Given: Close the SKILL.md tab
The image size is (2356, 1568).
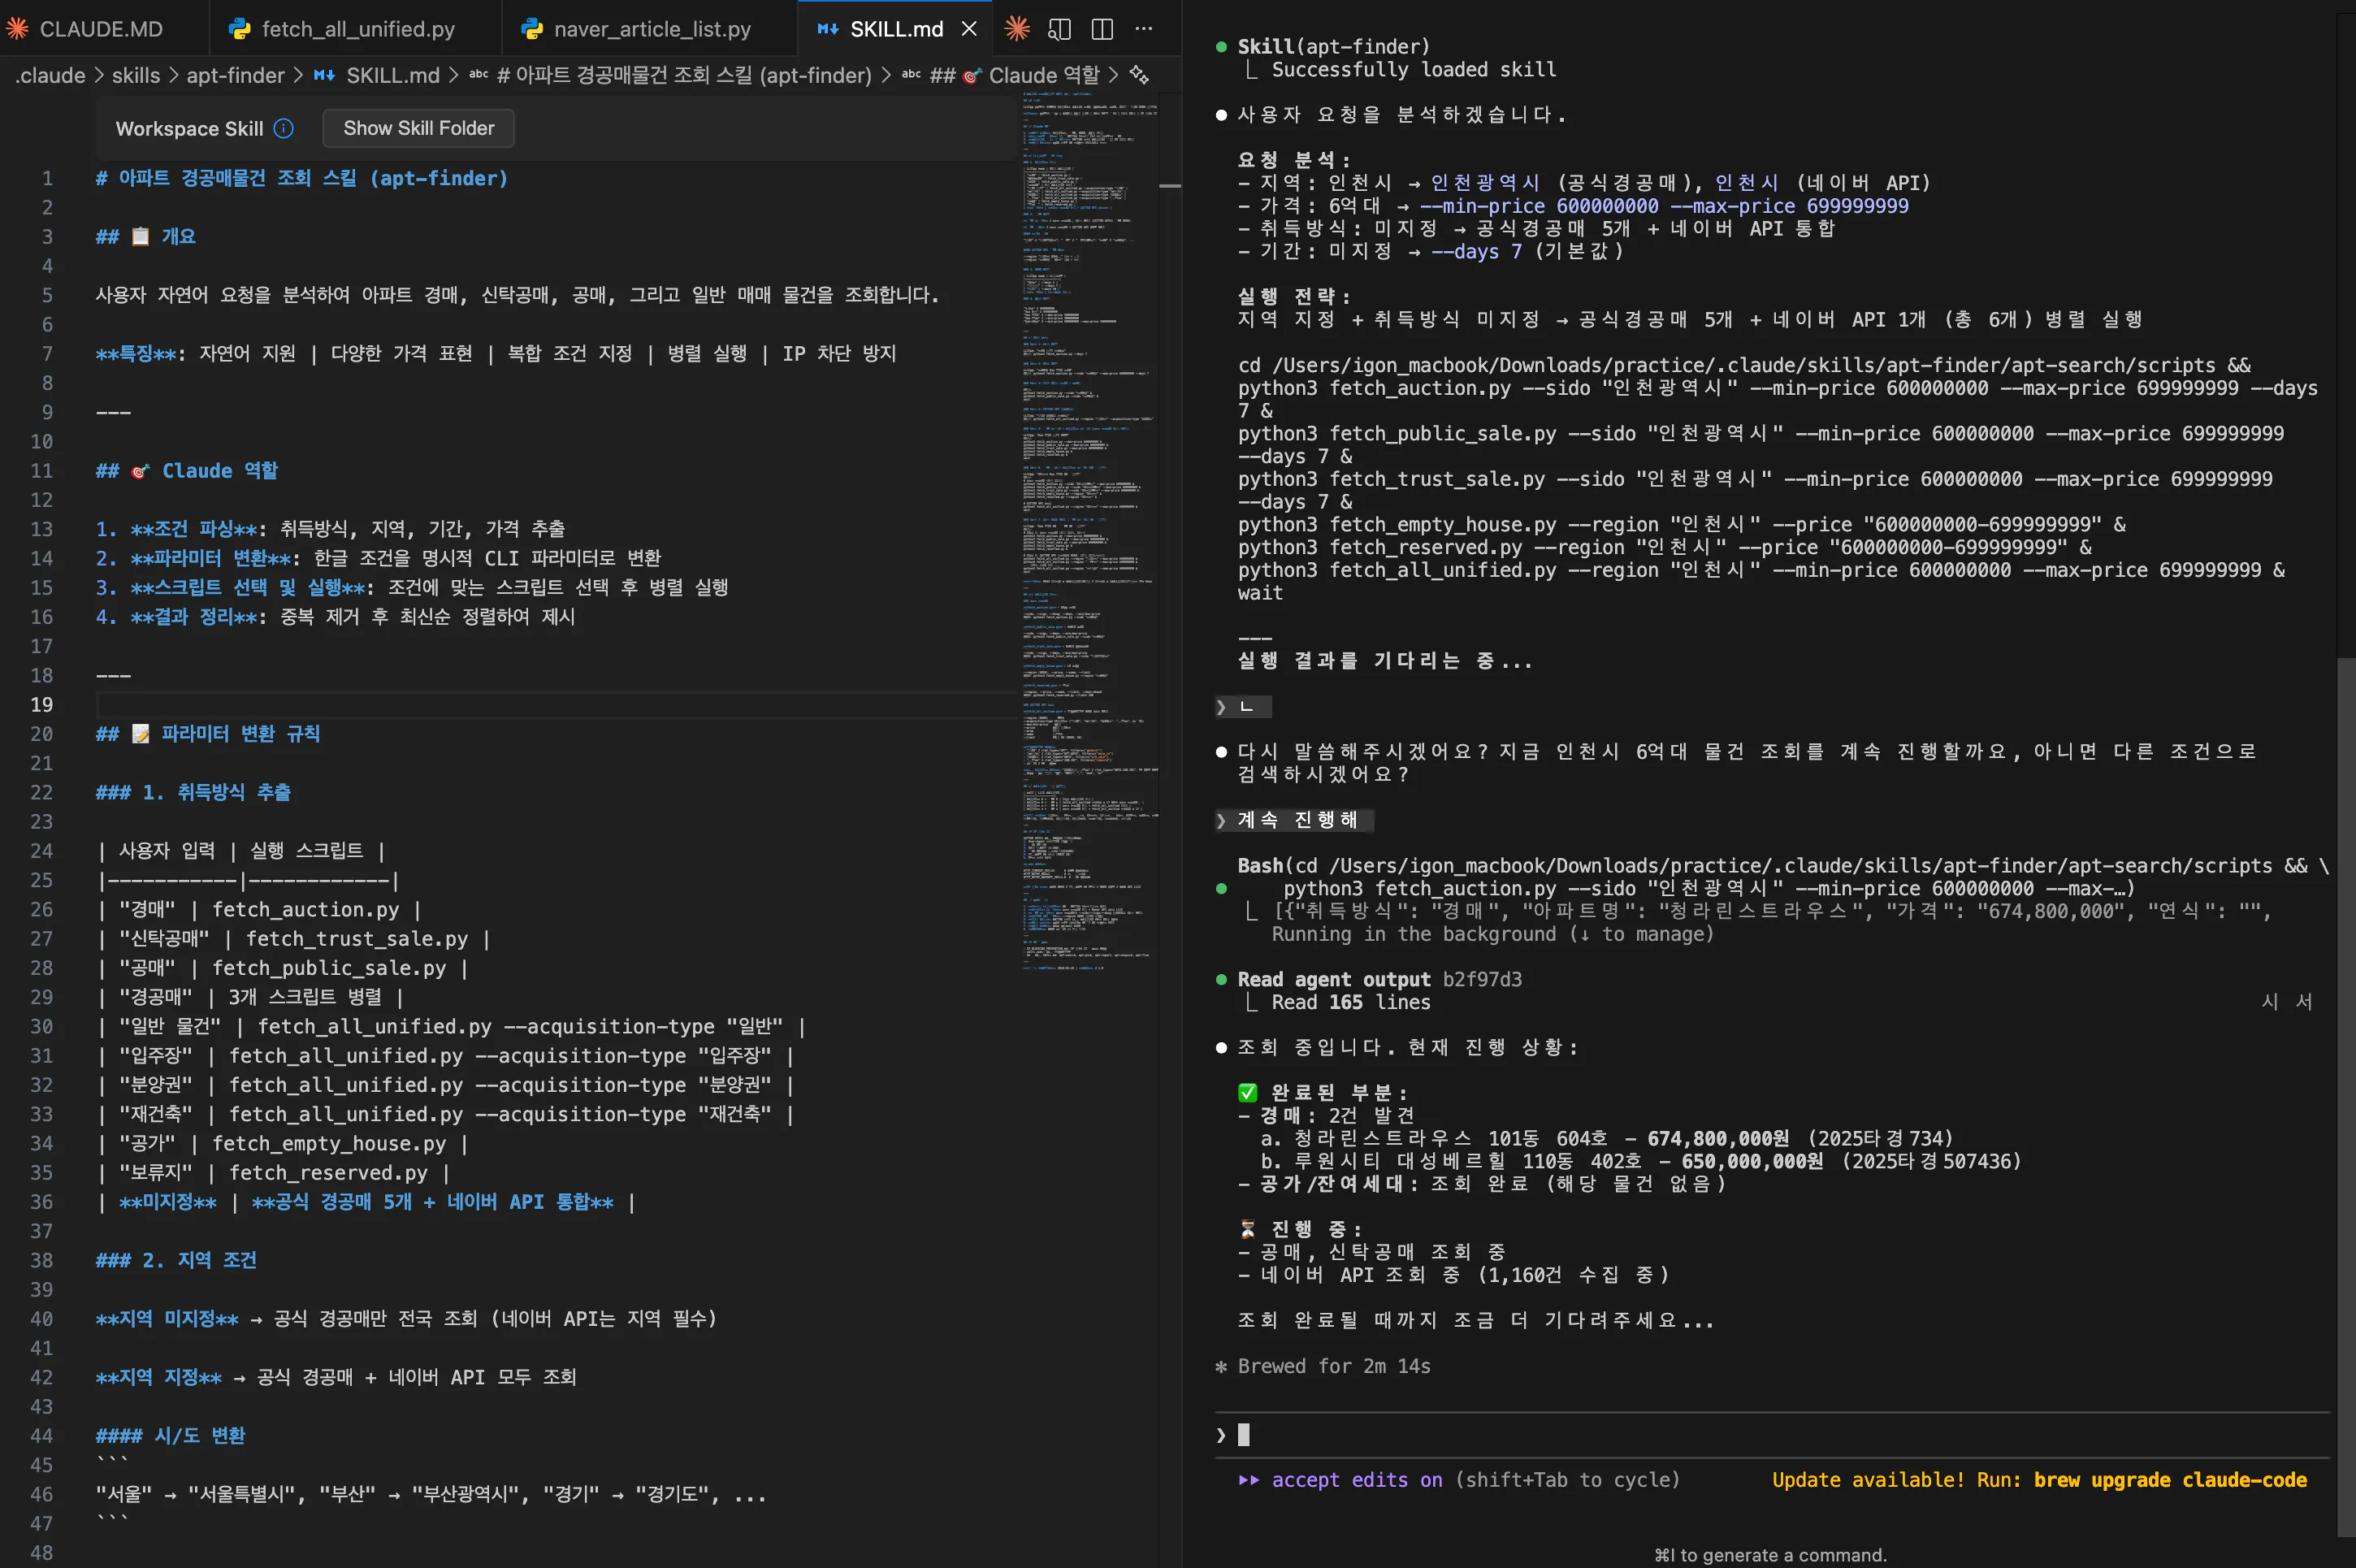Looking at the screenshot, I should point(968,29).
